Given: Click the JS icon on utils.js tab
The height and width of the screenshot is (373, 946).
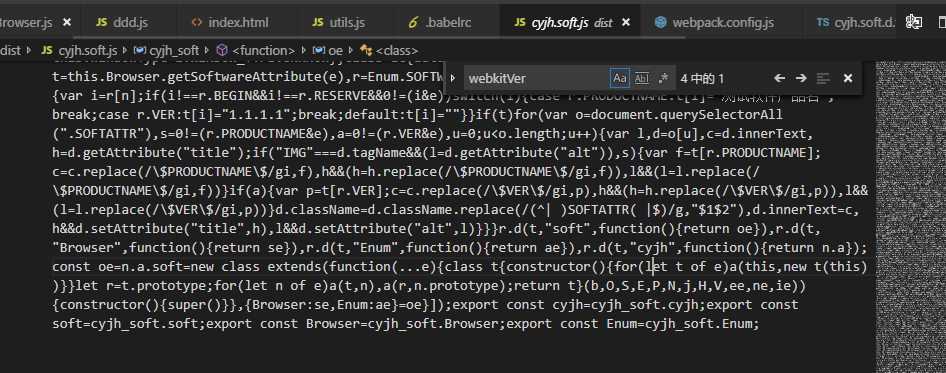Looking at the screenshot, I should [318, 23].
